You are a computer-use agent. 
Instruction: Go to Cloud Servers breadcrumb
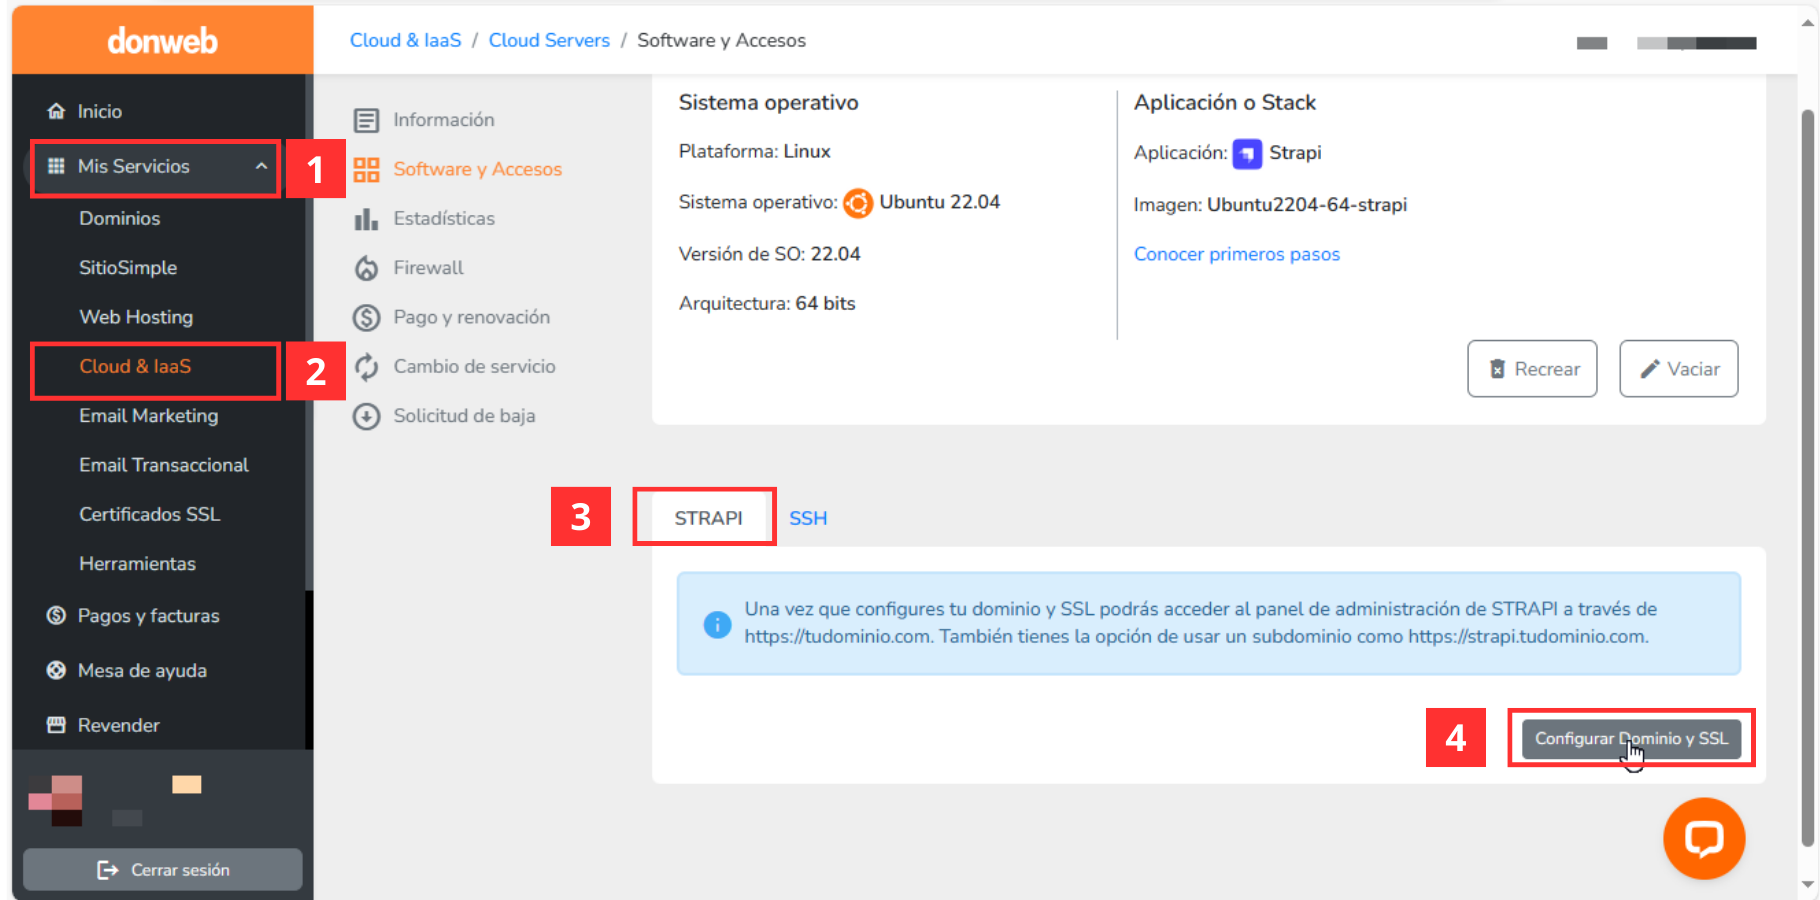pos(549,40)
